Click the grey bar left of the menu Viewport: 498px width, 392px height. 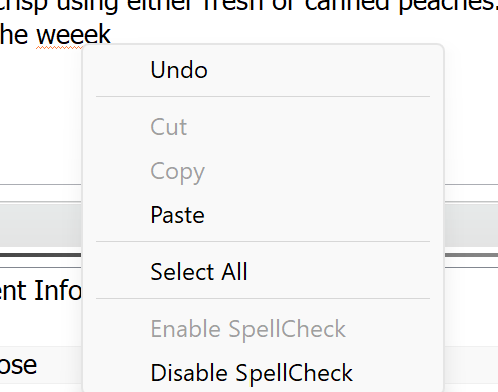[x=40, y=225]
